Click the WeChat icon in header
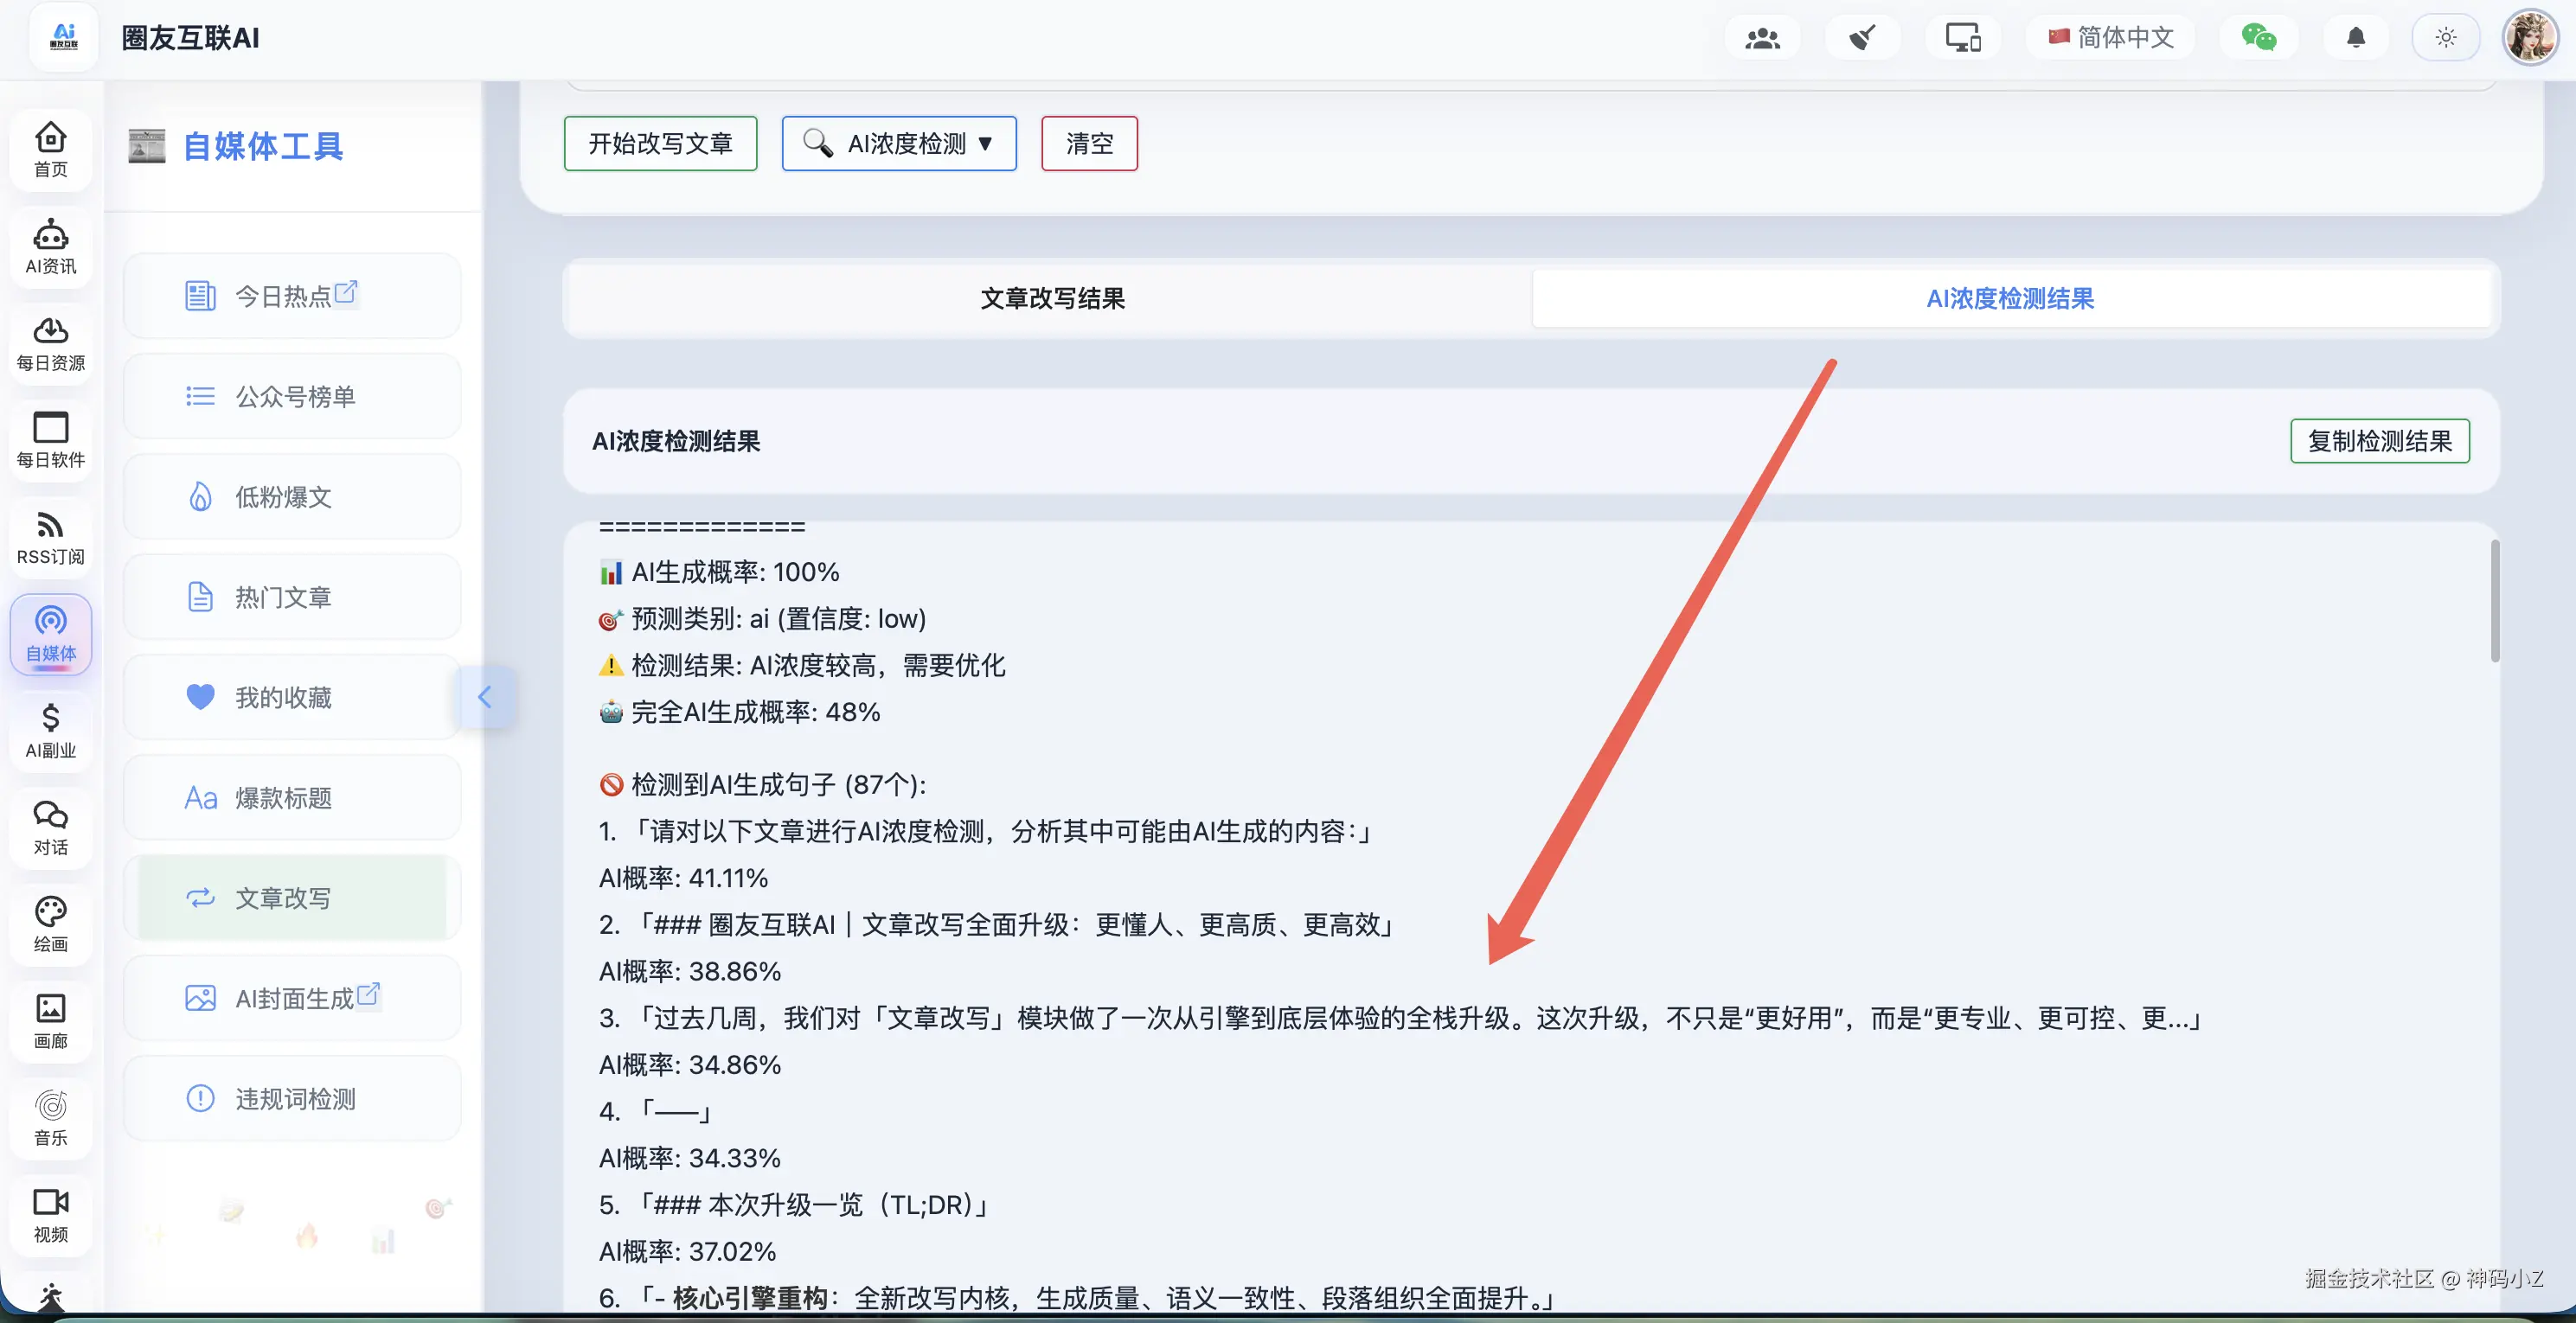2576x1323 pixels. tap(2258, 38)
